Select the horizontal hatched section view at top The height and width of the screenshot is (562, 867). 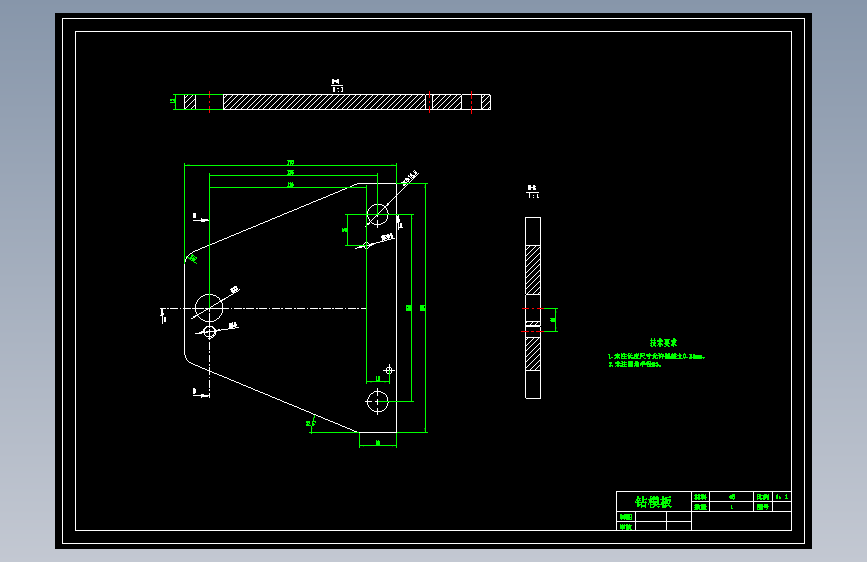click(x=337, y=102)
